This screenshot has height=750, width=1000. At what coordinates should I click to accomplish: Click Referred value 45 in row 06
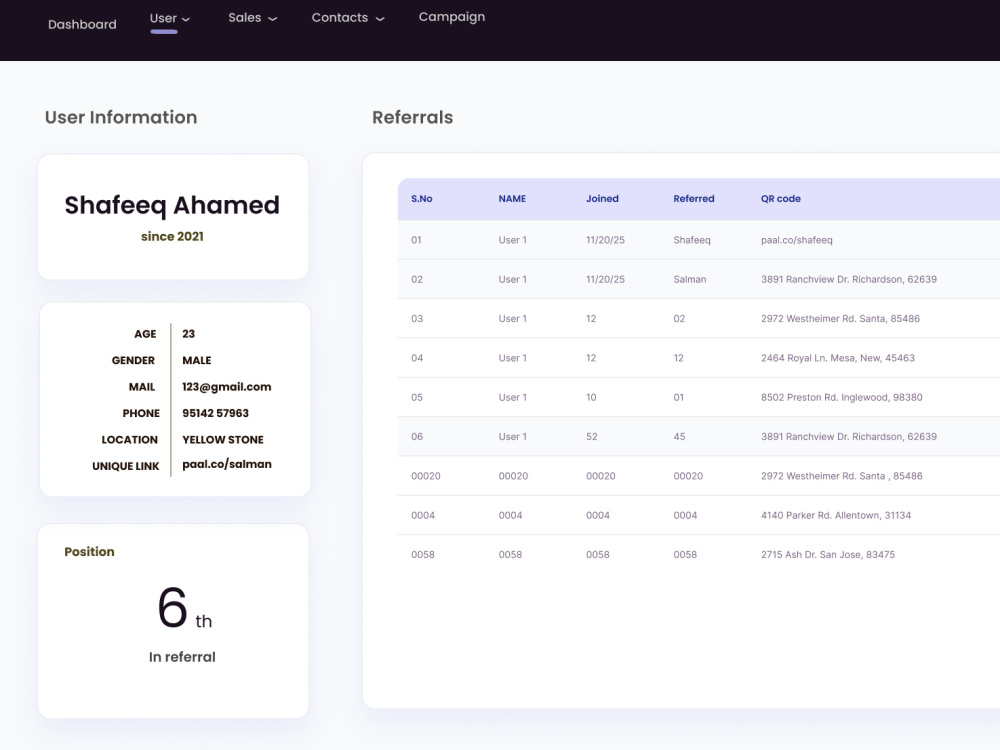(x=679, y=437)
